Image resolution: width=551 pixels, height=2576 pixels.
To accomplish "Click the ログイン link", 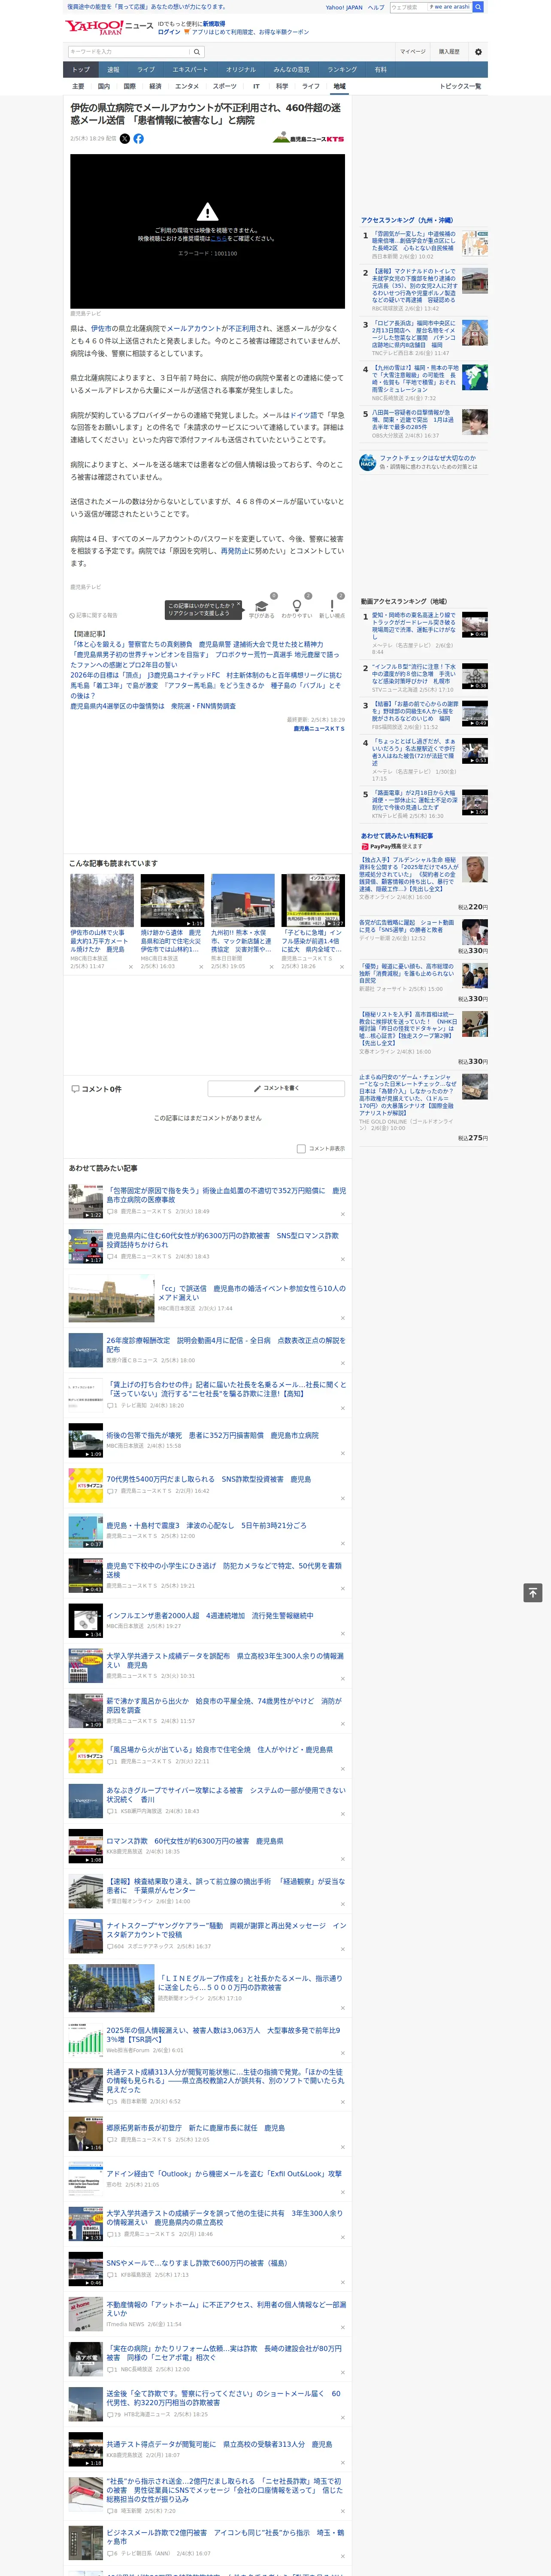I will [x=169, y=32].
